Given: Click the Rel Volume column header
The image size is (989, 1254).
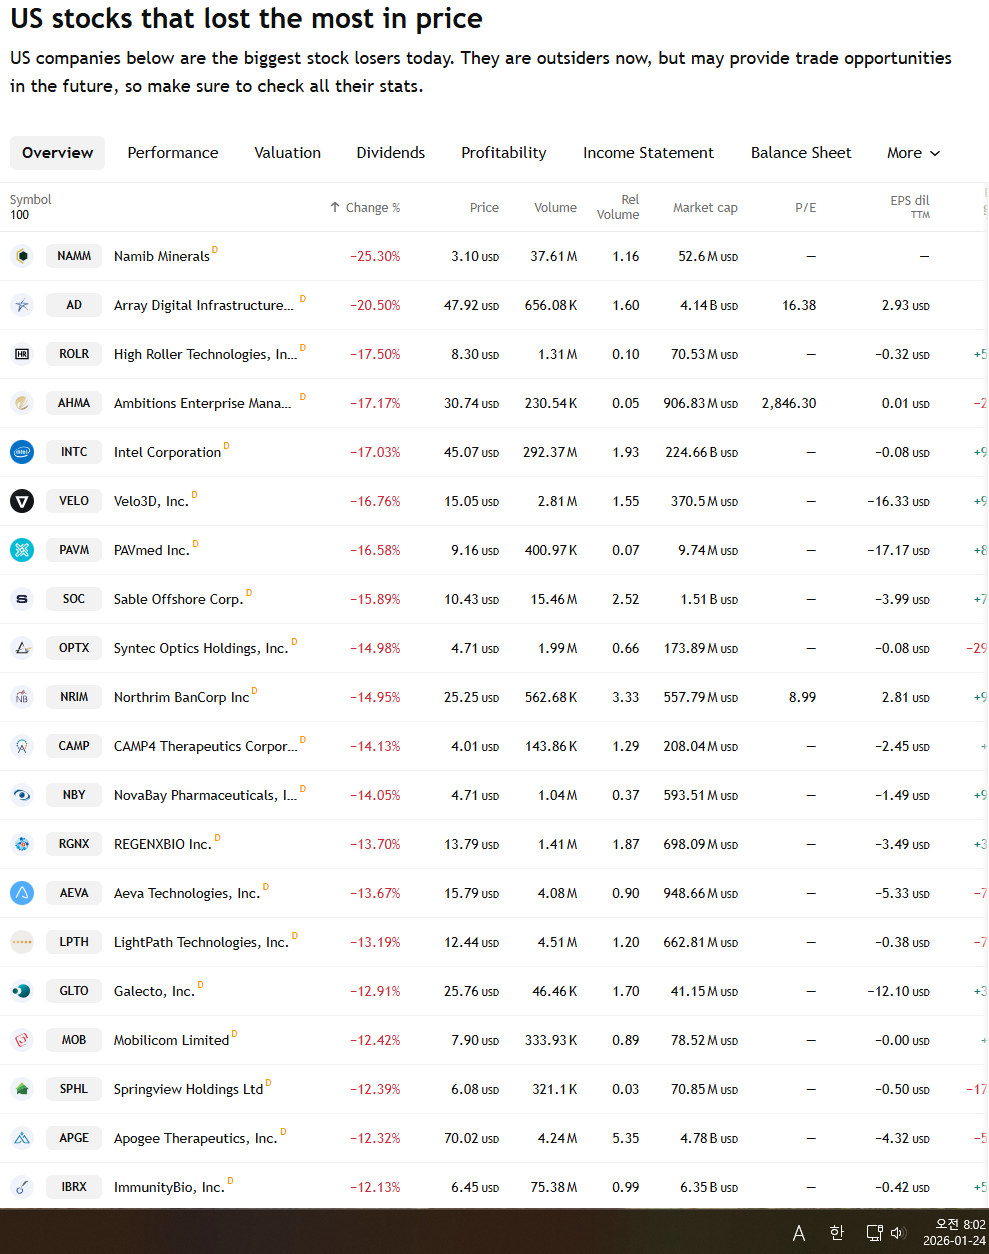Looking at the screenshot, I should (618, 207).
